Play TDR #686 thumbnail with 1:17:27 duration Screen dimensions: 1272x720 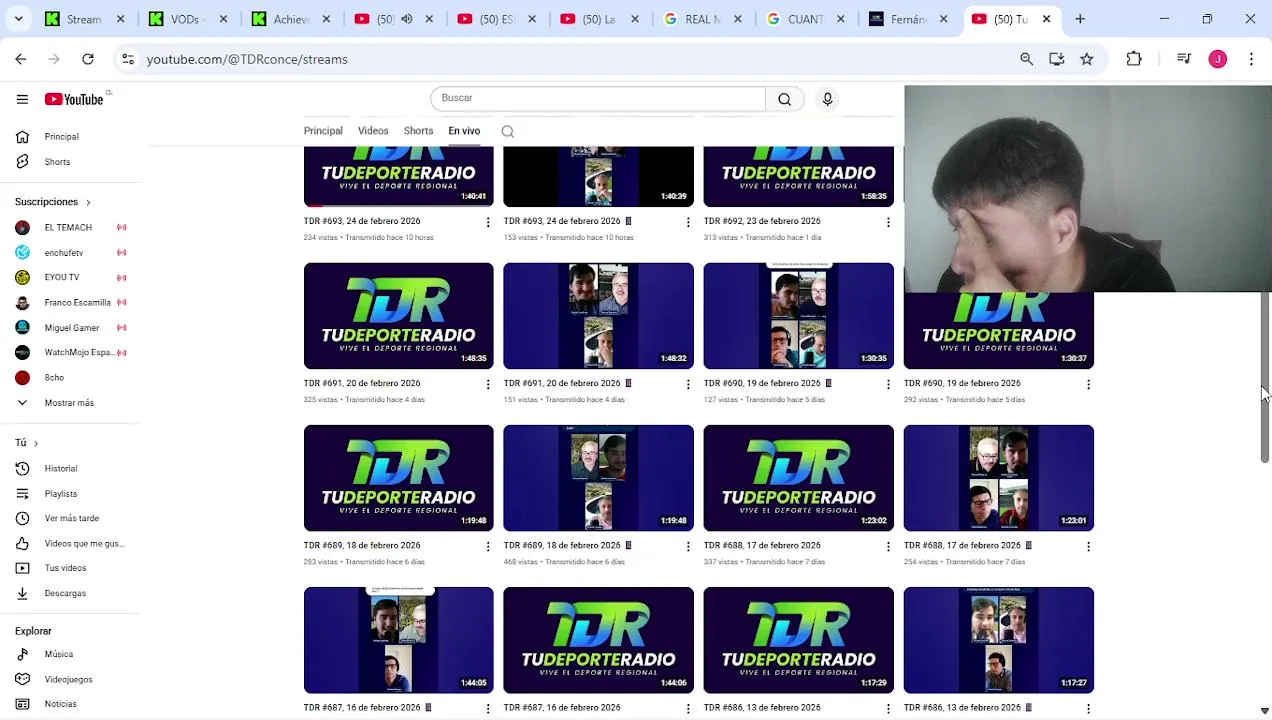click(x=998, y=640)
